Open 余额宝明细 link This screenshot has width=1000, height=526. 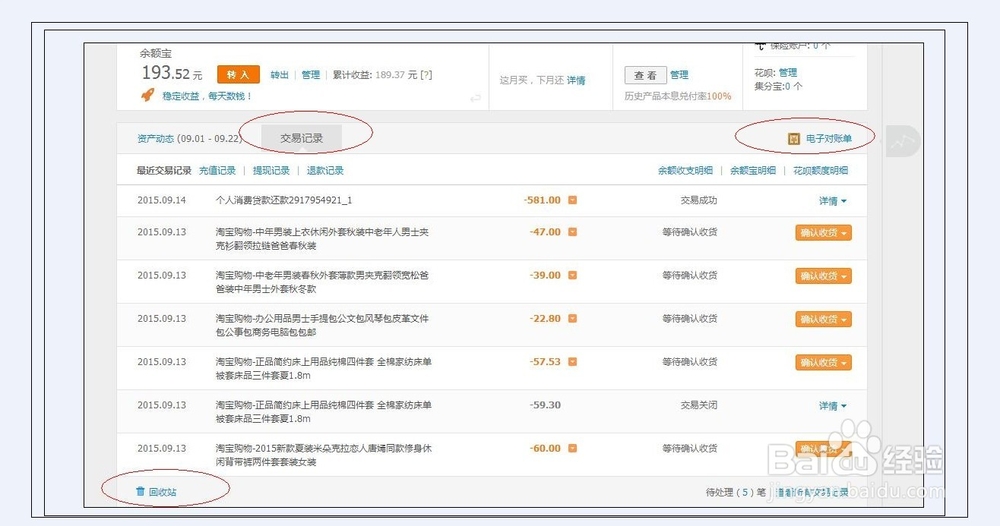coord(753,170)
